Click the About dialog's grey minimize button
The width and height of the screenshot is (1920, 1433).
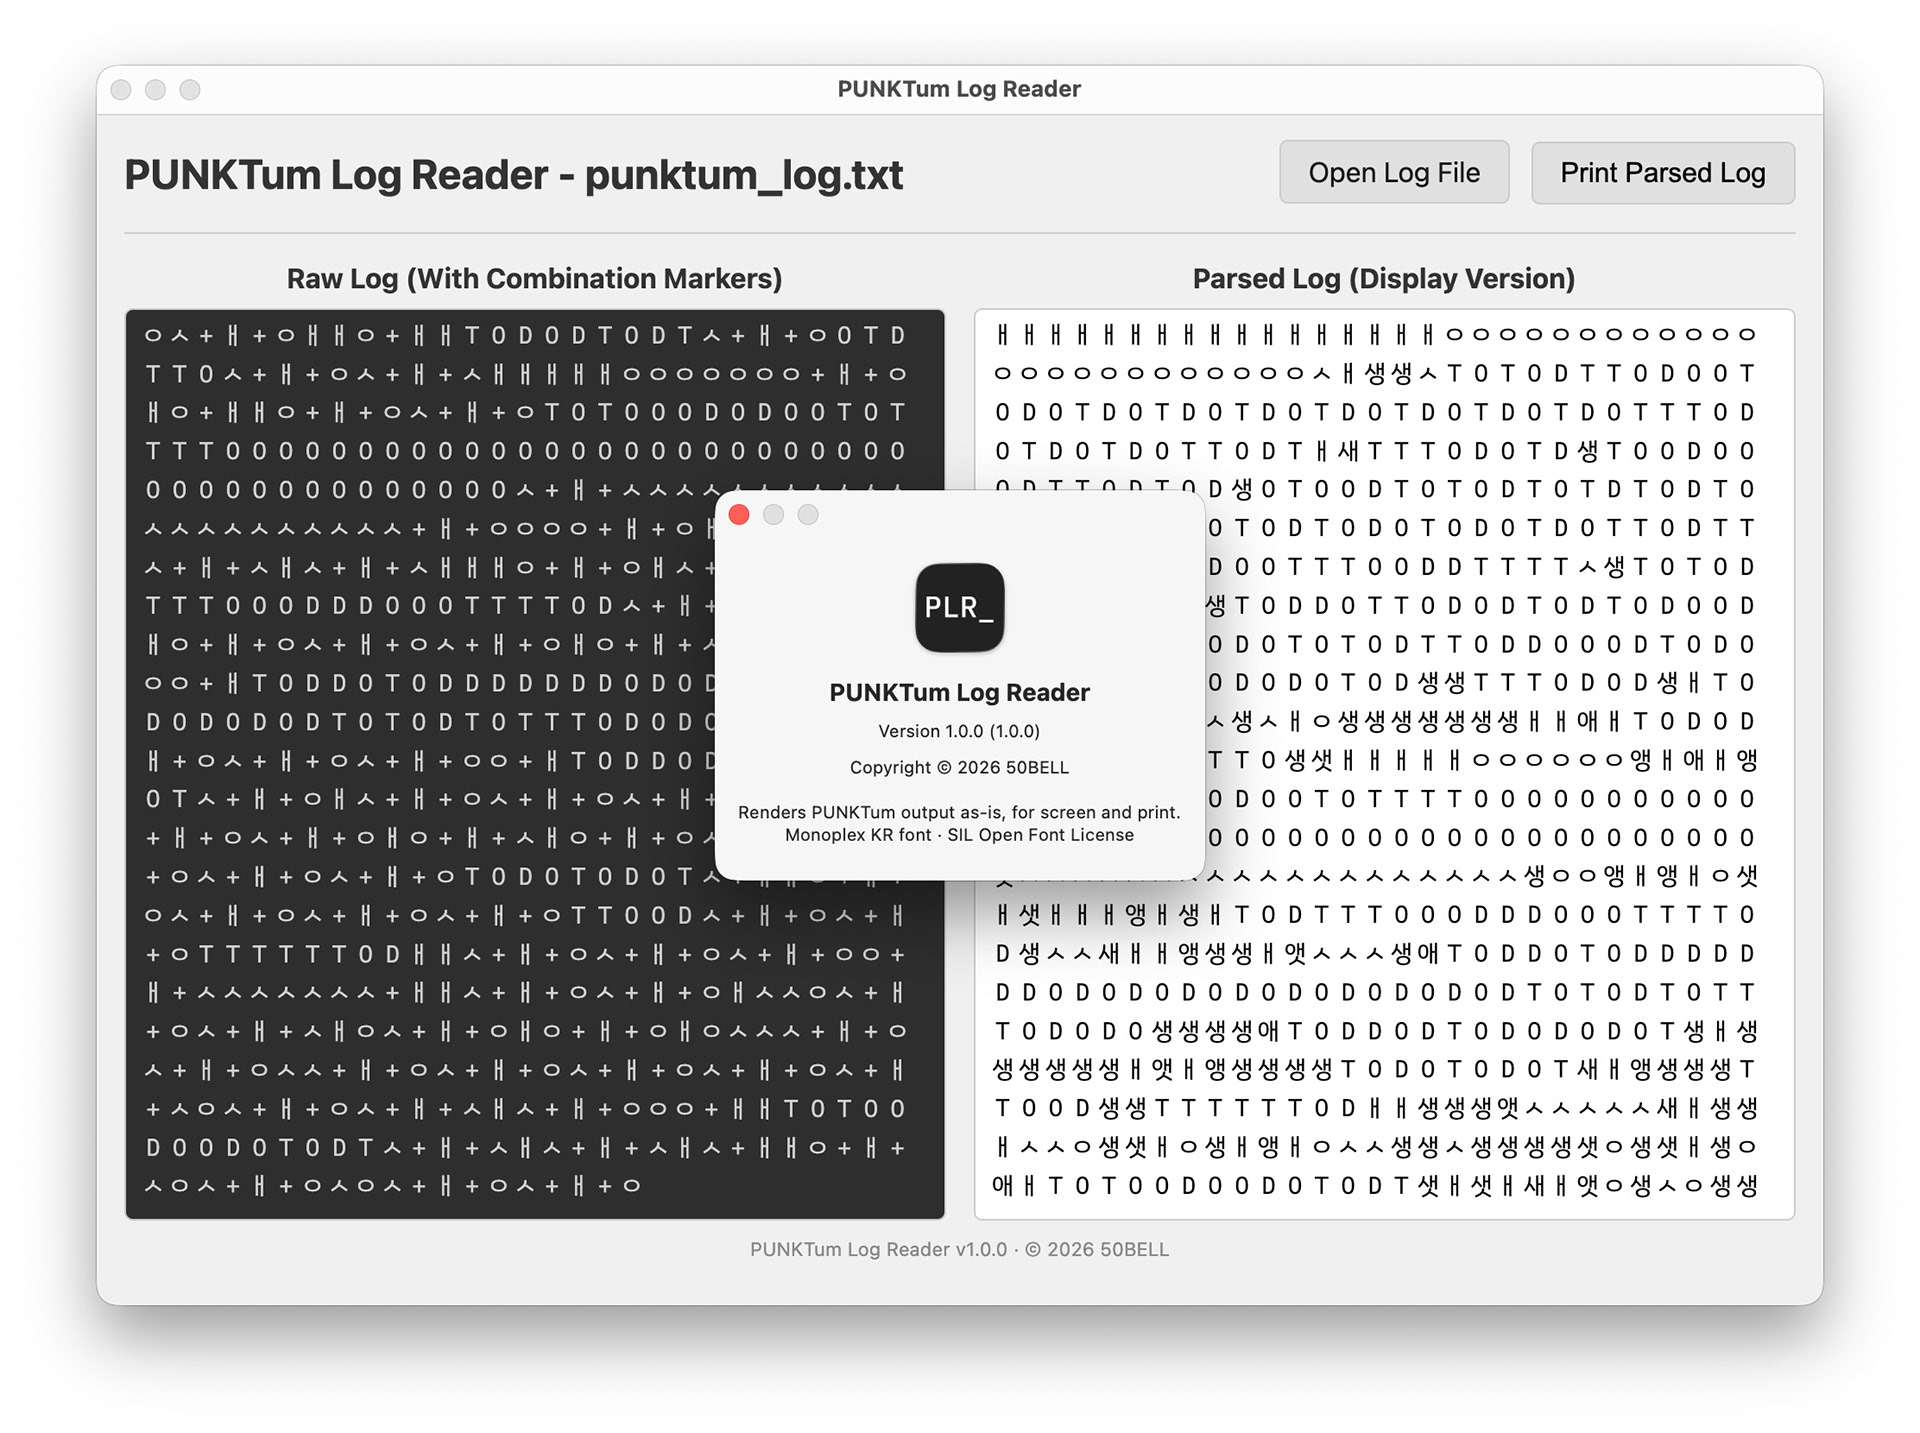(773, 514)
